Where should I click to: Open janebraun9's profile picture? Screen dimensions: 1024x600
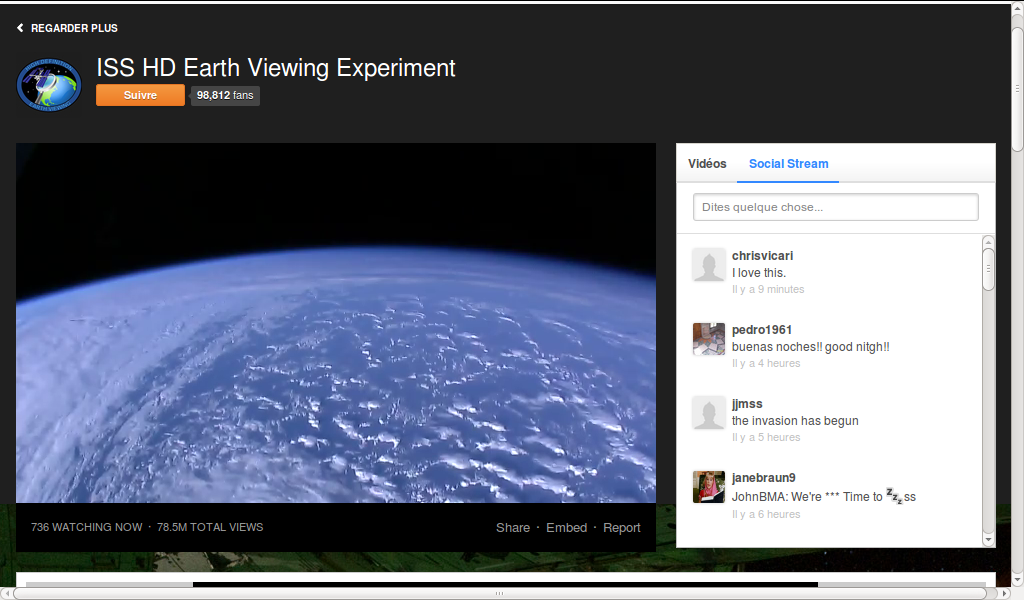pyautogui.click(x=708, y=487)
